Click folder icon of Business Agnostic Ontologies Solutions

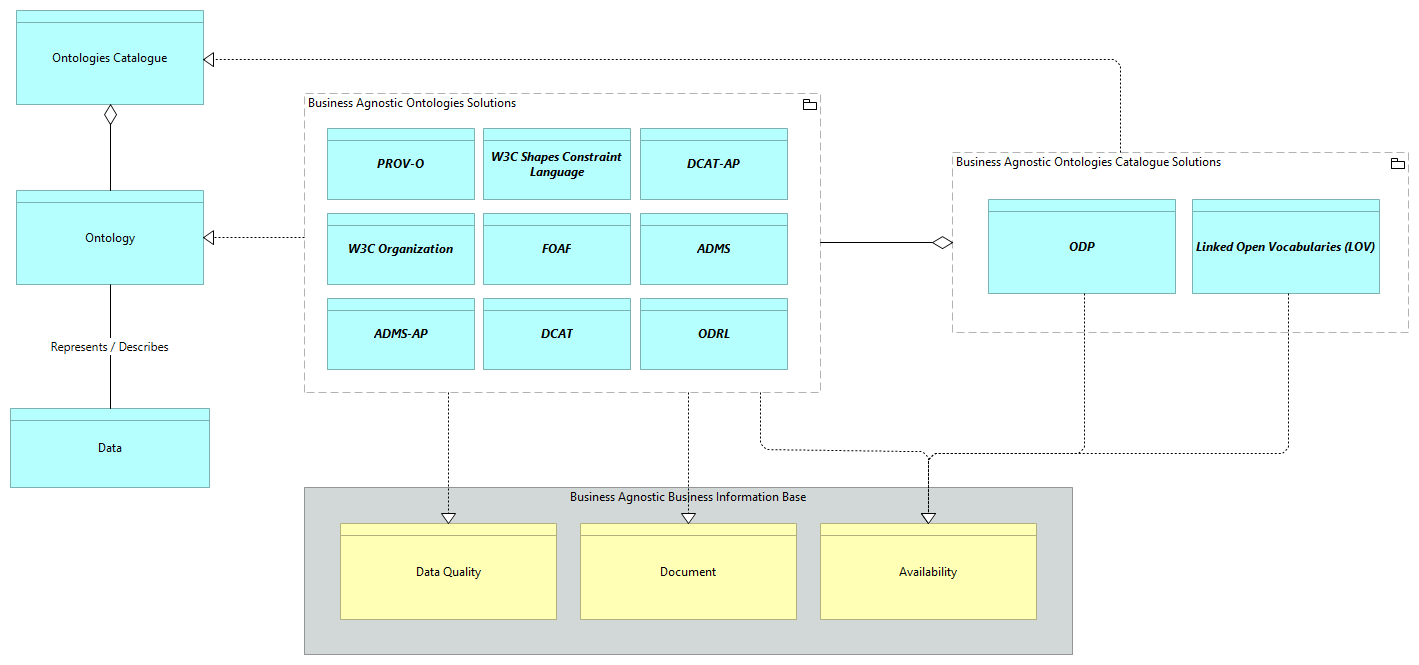(810, 104)
